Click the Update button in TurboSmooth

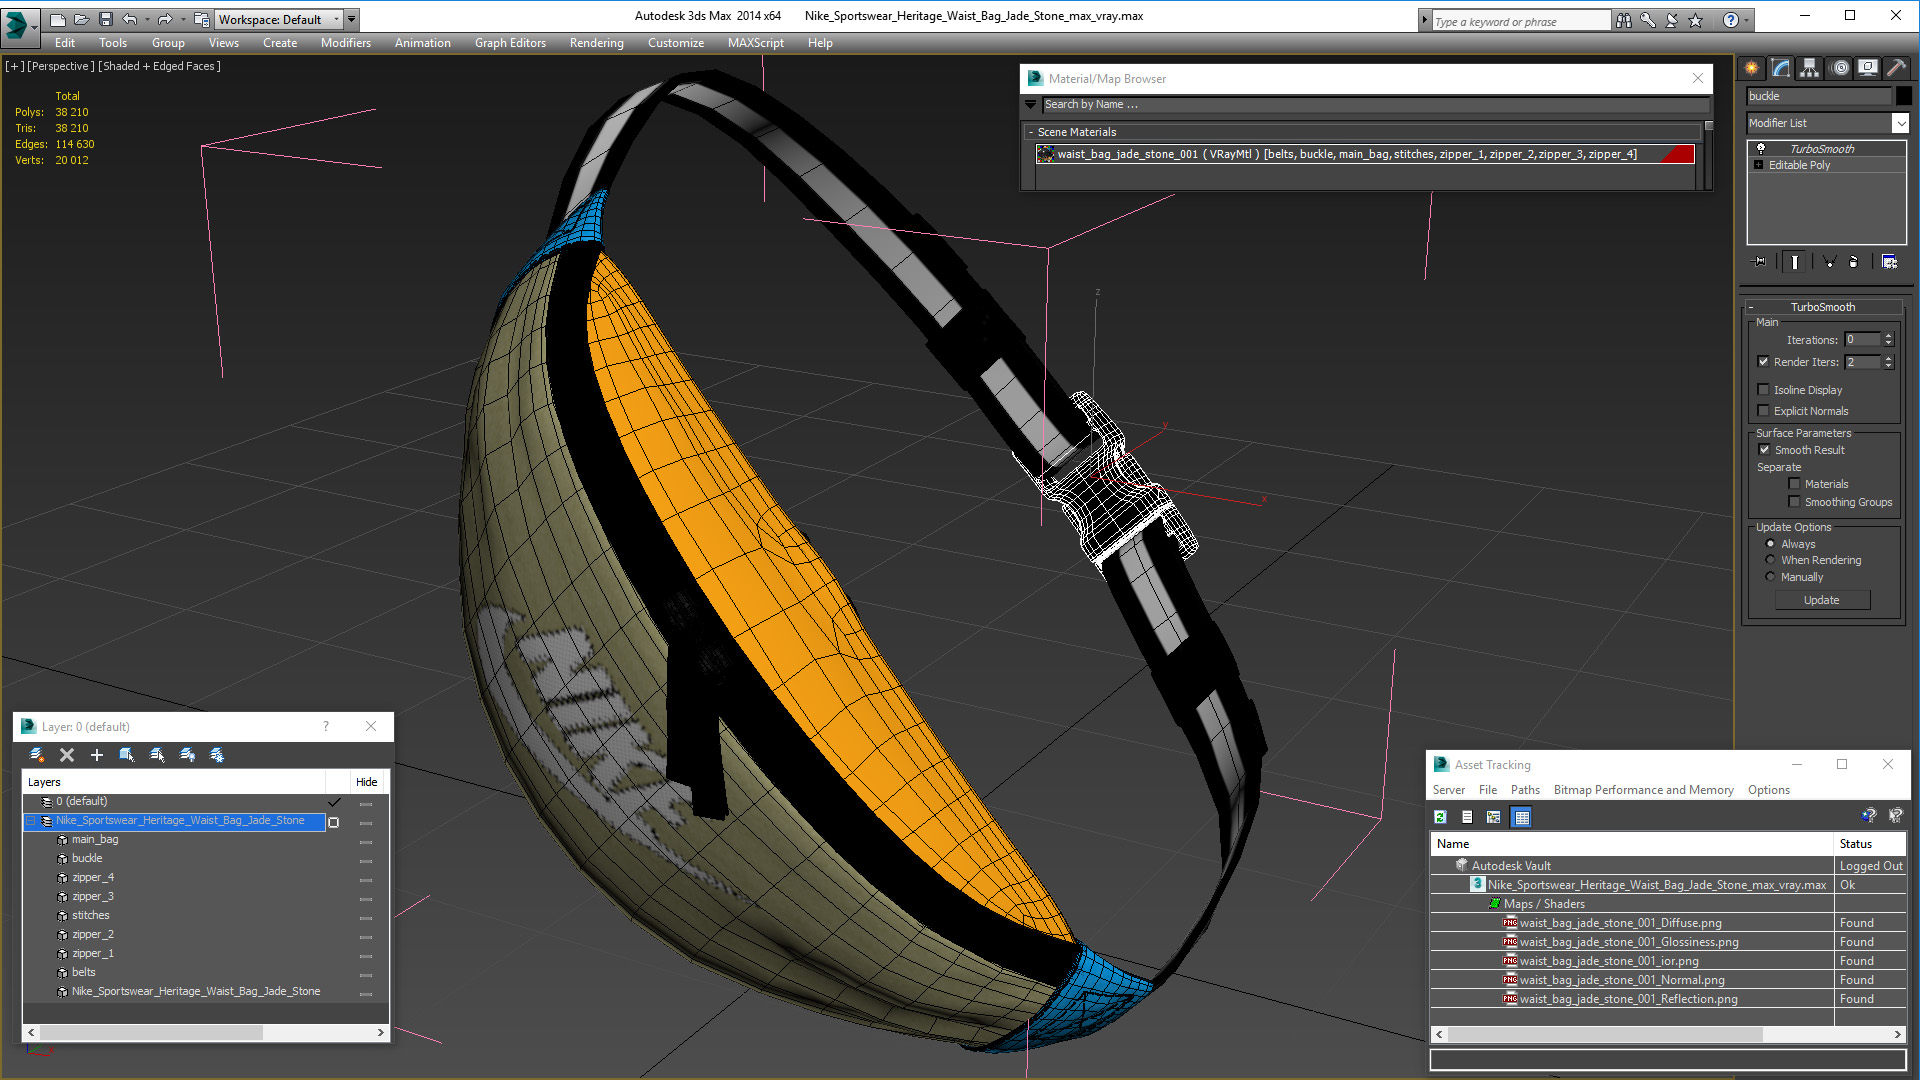[x=1822, y=600]
